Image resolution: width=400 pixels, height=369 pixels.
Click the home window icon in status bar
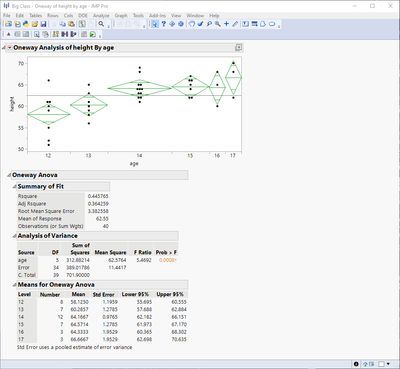365,364
